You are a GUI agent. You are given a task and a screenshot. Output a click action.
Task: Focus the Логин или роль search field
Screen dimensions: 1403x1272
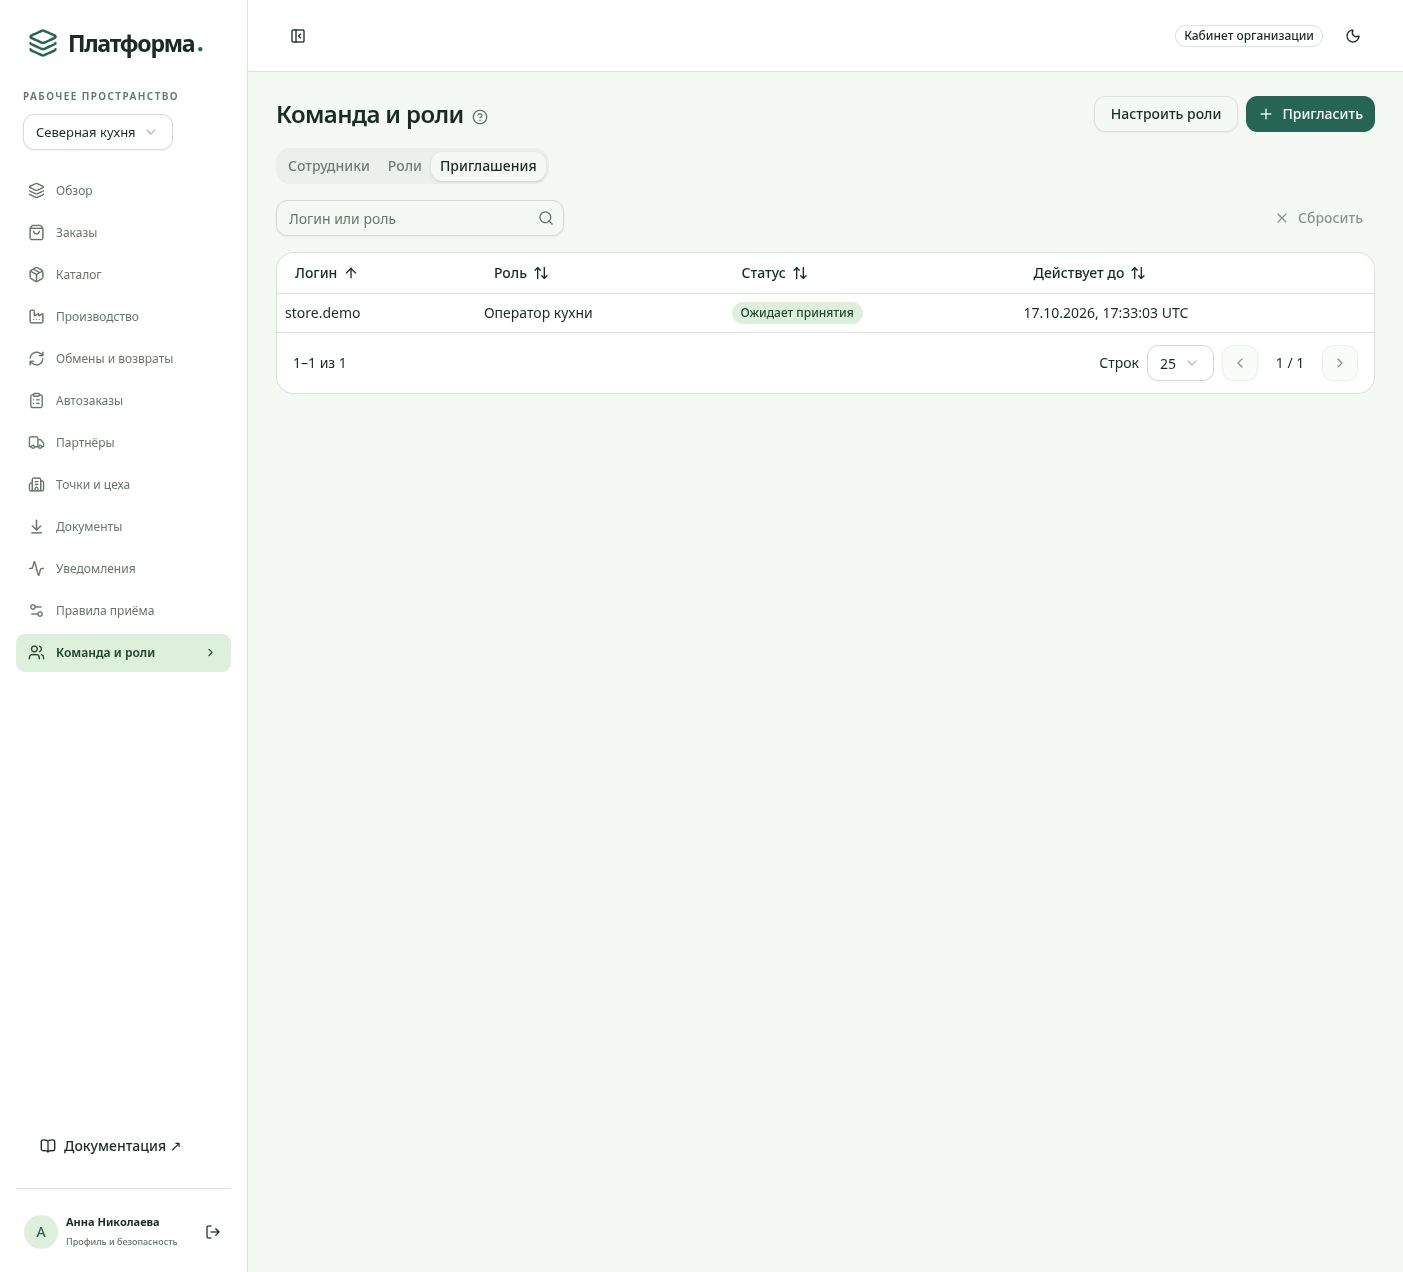(420, 218)
